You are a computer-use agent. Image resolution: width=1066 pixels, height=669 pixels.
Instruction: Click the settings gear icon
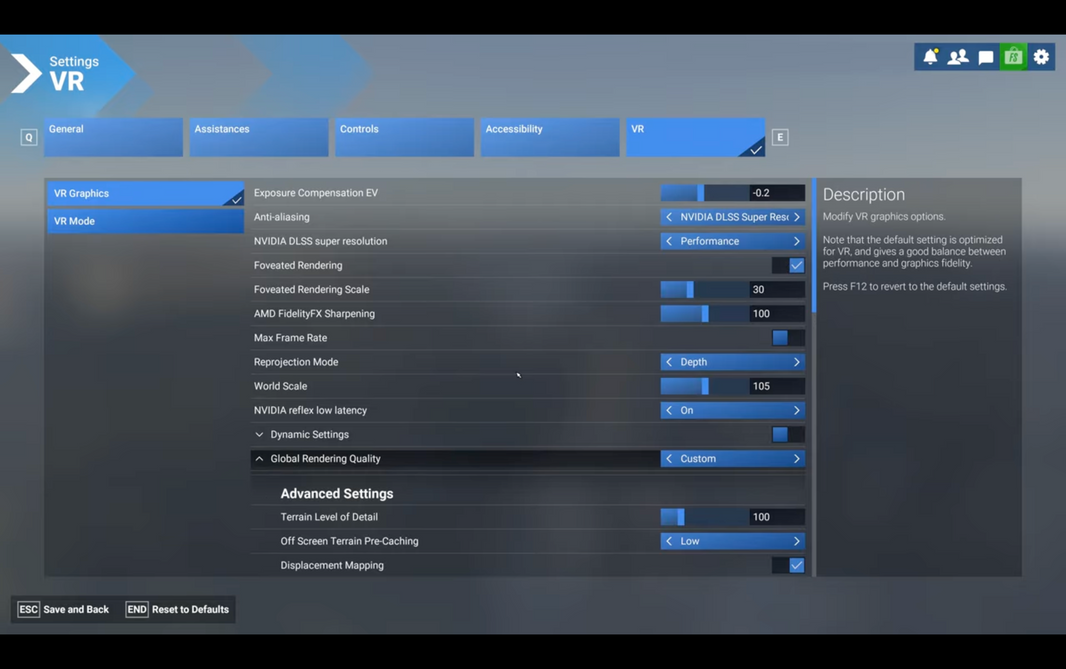coord(1041,56)
